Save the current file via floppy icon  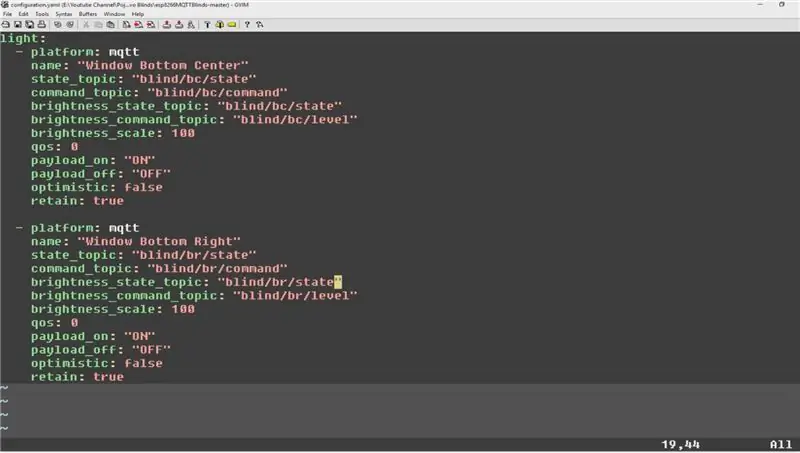tap(18, 24)
